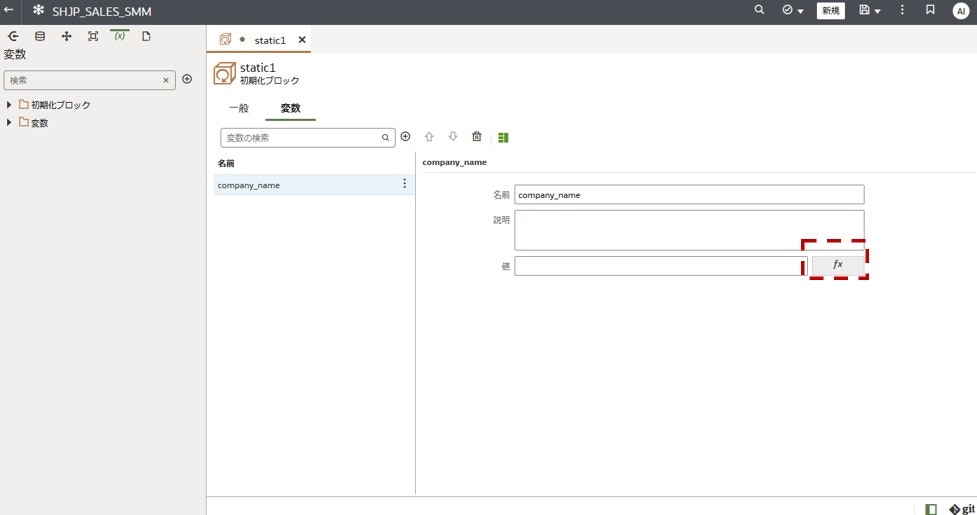Viewport: 977px width, 515px height.
Task: Click the 新規 button
Action: 831,11
